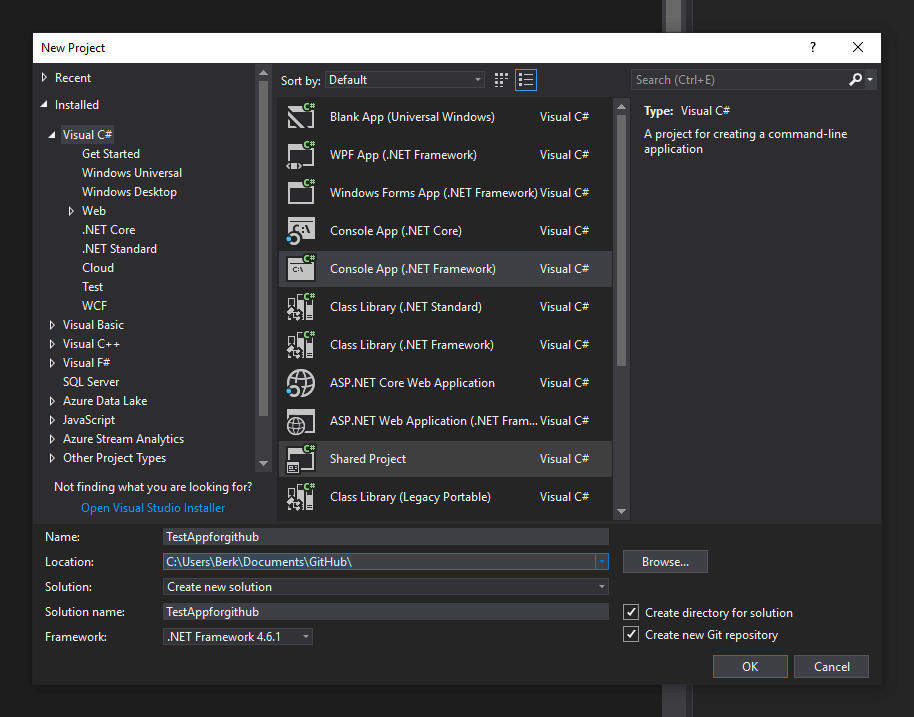Select WCF category
Viewport: 914px width, 717px height.
tap(94, 305)
